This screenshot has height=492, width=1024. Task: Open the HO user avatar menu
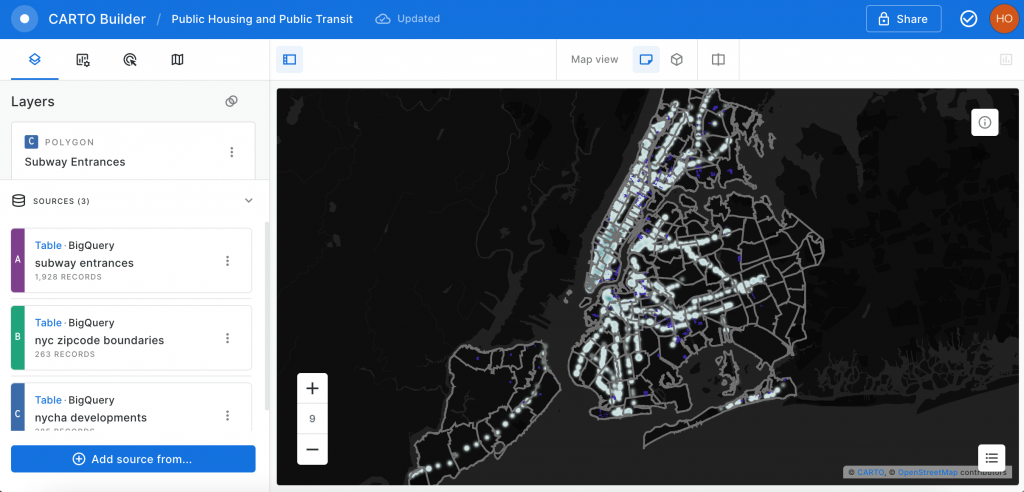1004,19
